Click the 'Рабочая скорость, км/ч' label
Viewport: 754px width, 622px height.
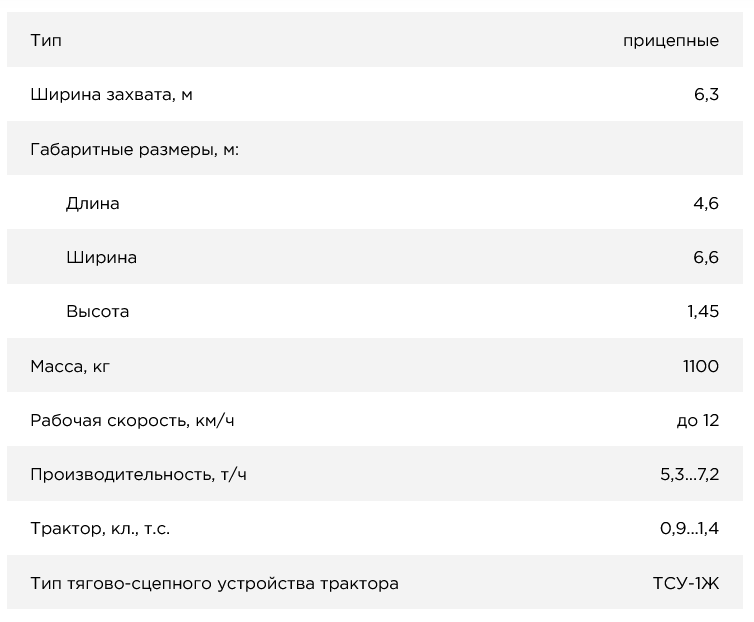[133, 420]
